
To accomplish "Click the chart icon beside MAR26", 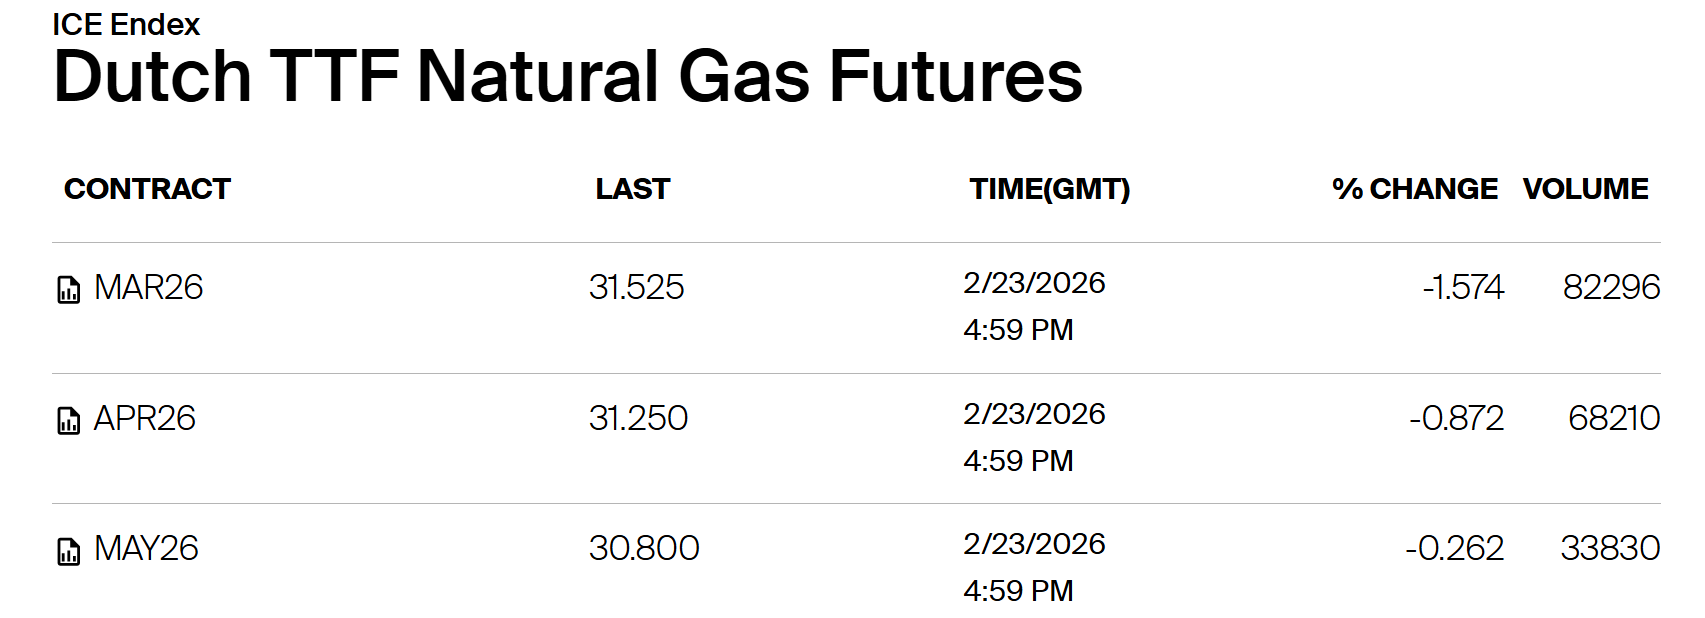I will (68, 290).
